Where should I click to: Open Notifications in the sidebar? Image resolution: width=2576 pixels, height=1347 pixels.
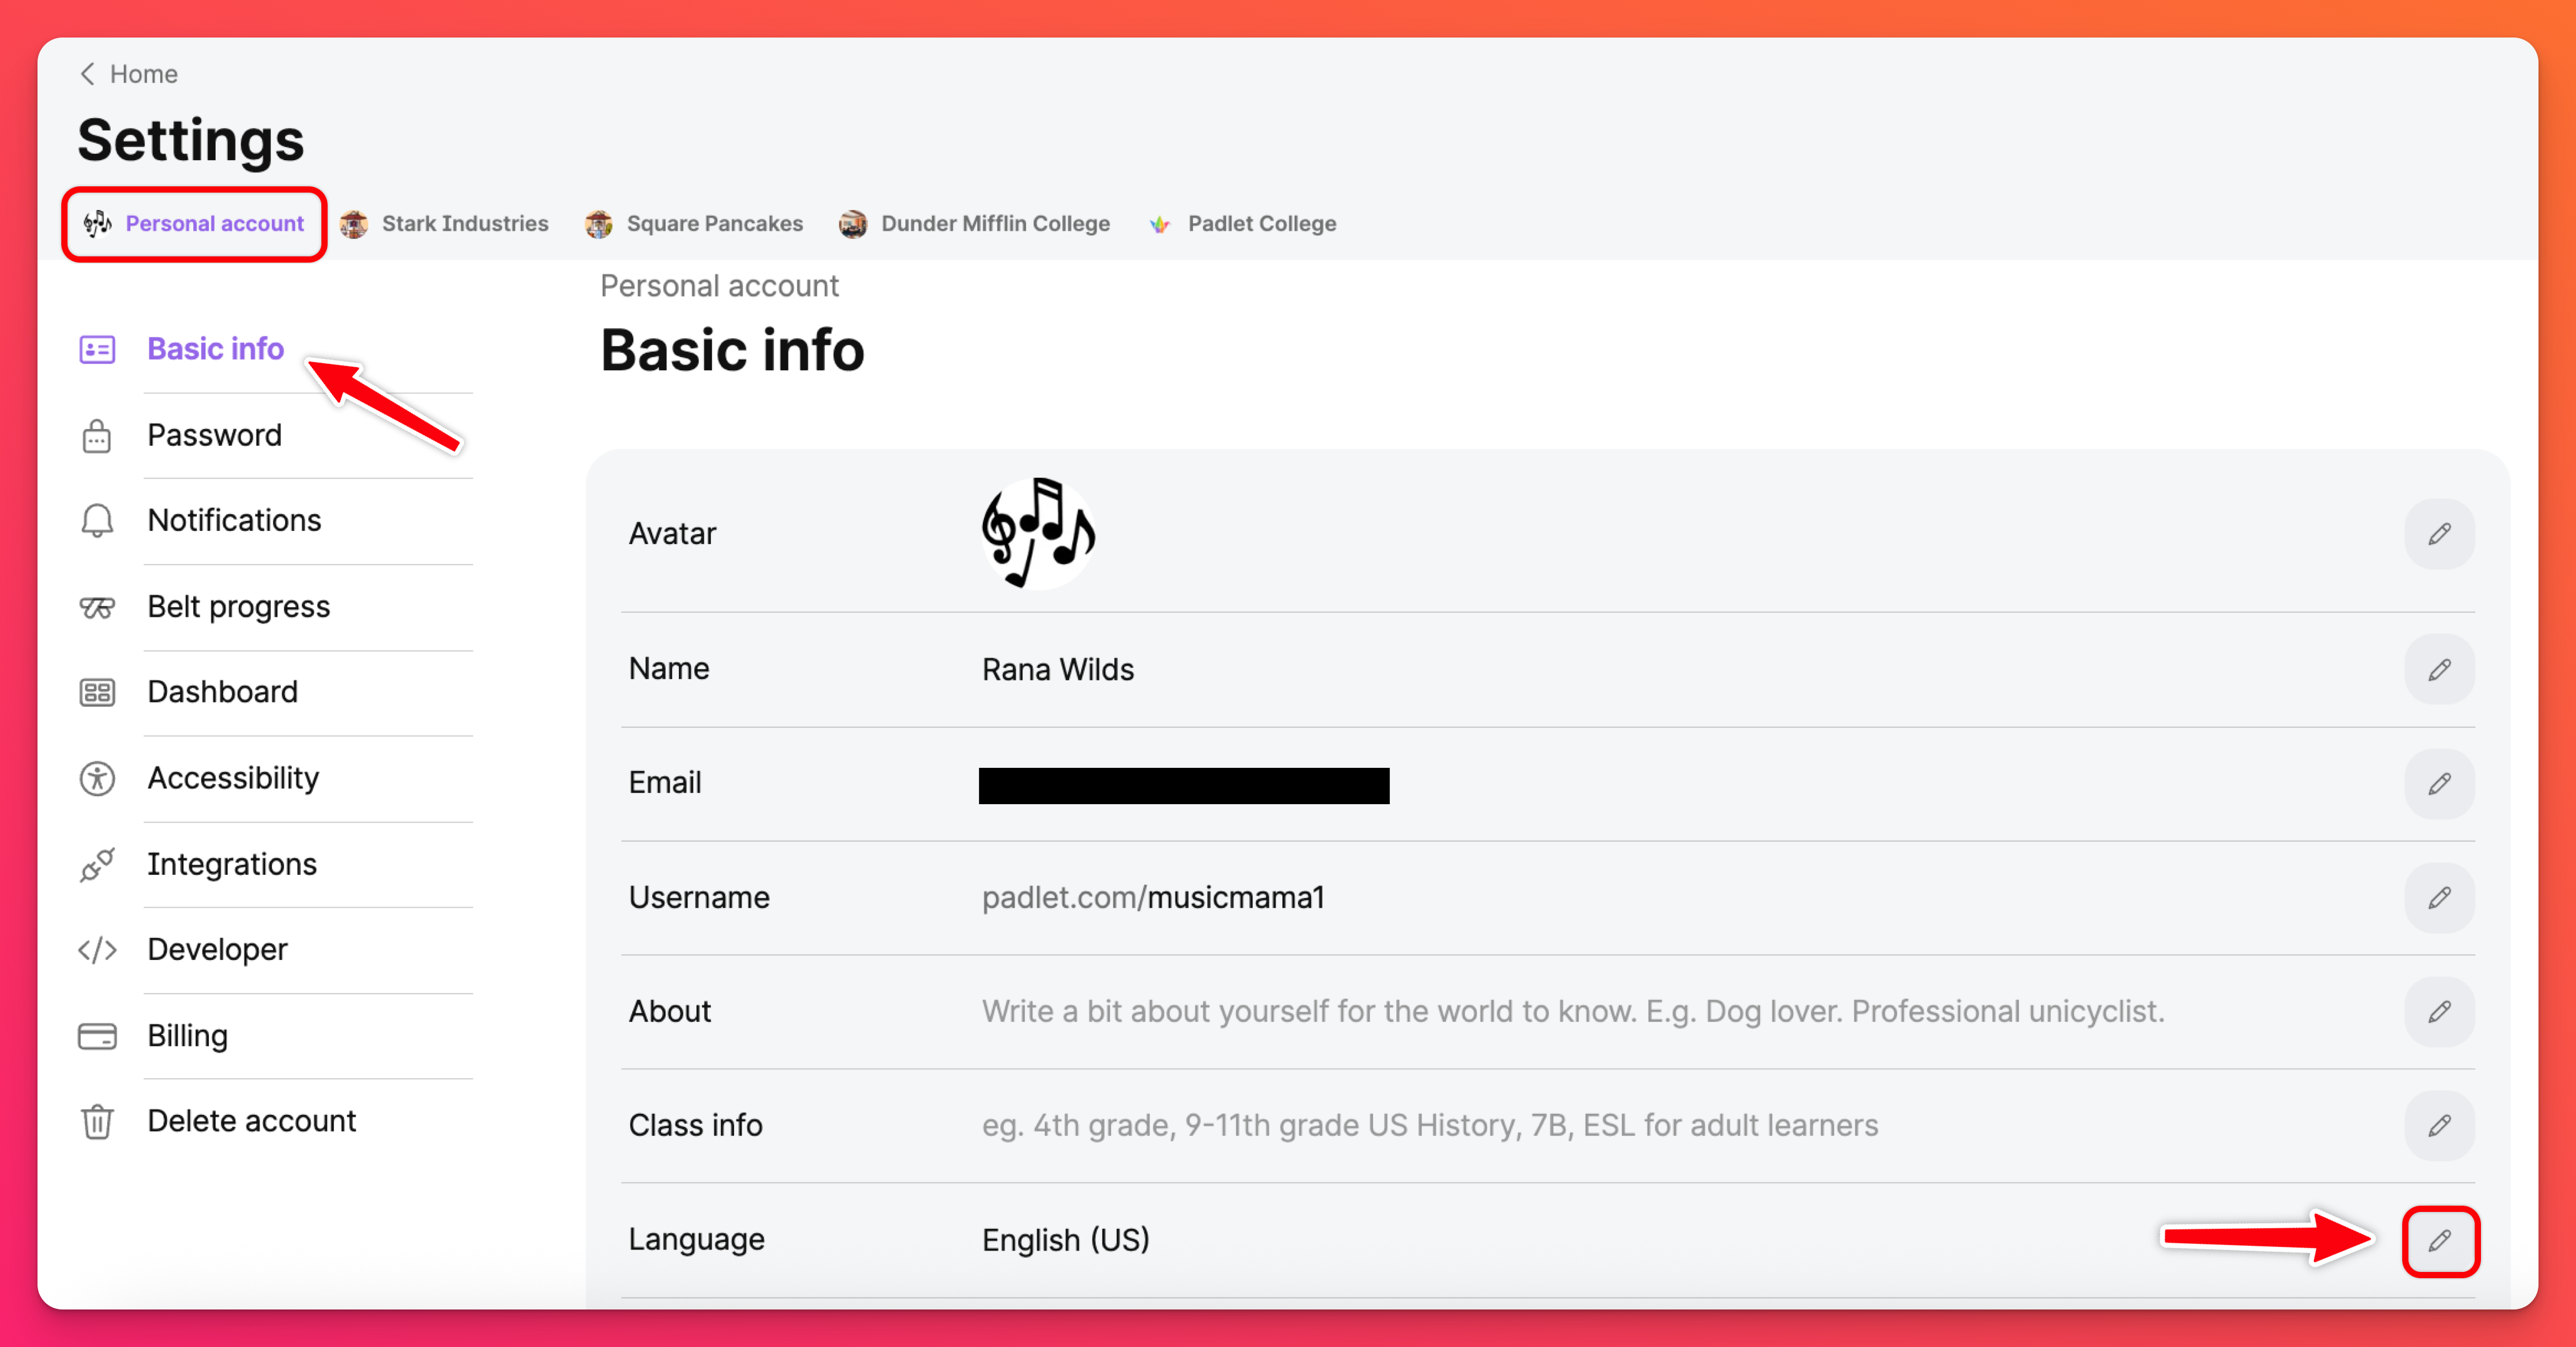click(234, 520)
